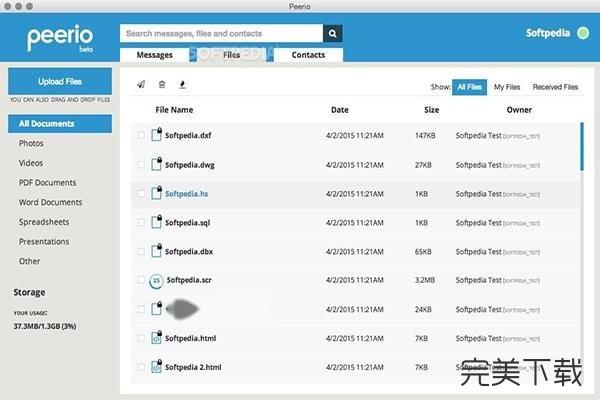
Task: Select Photos category
Action: (x=31, y=144)
